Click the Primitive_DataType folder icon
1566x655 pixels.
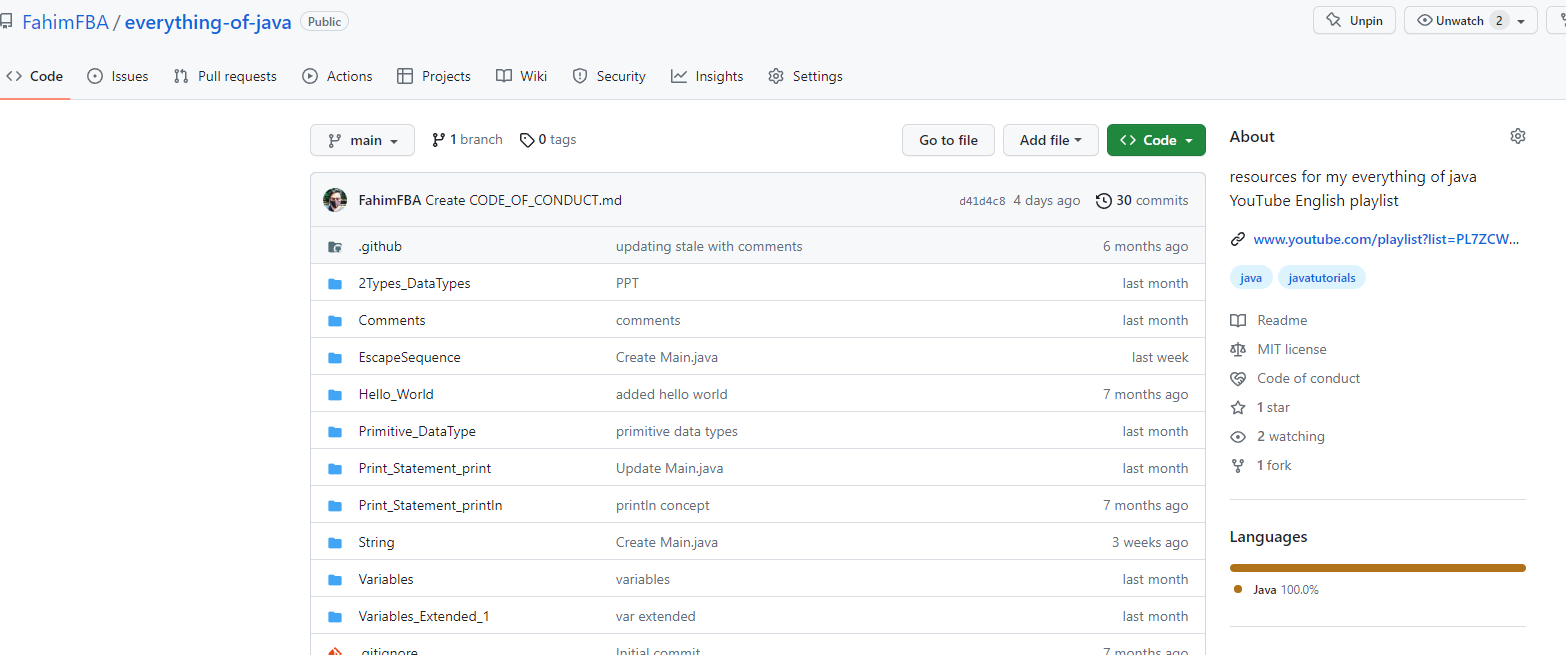335,431
